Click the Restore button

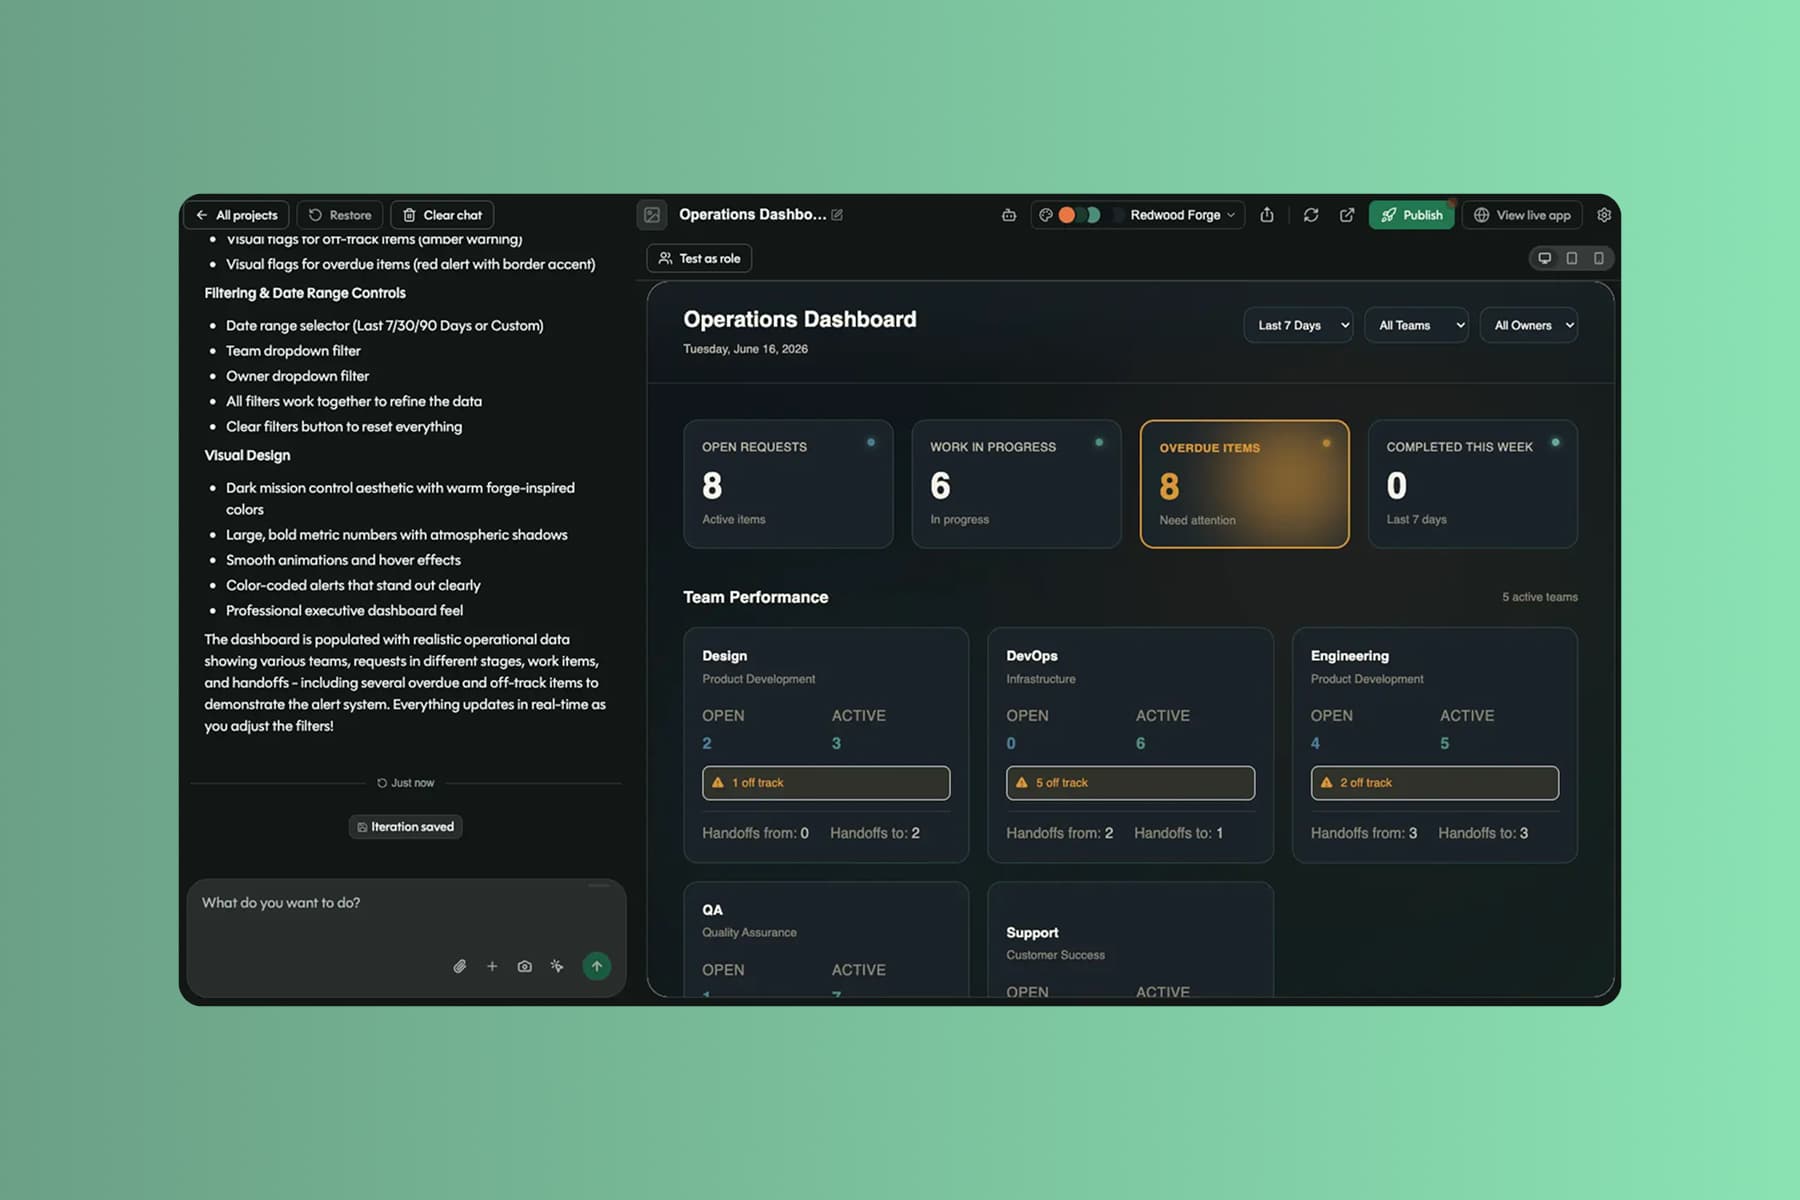tap(340, 215)
